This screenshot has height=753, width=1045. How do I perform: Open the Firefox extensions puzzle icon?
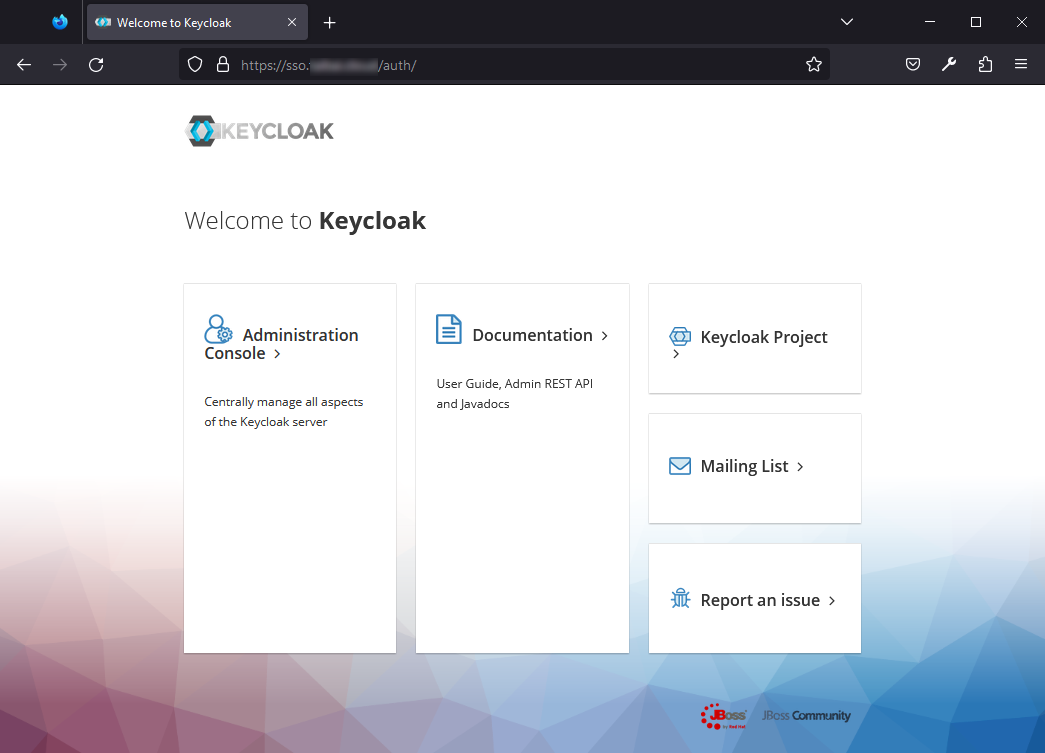(x=985, y=65)
